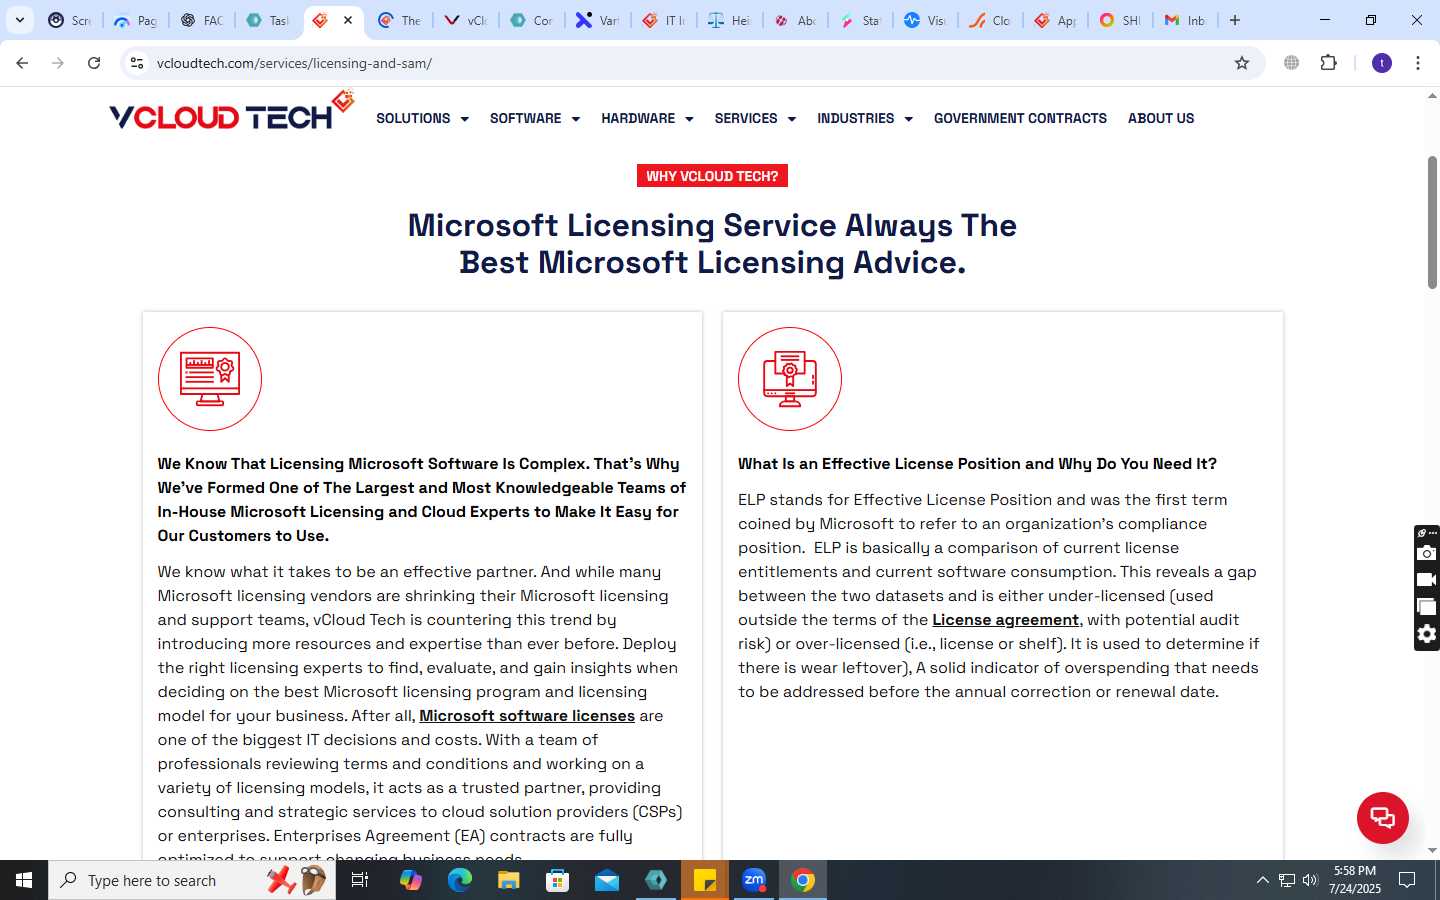Open Sticky Notes from taskbar
Image resolution: width=1440 pixels, height=900 pixels.
click(x=705, y=880)
